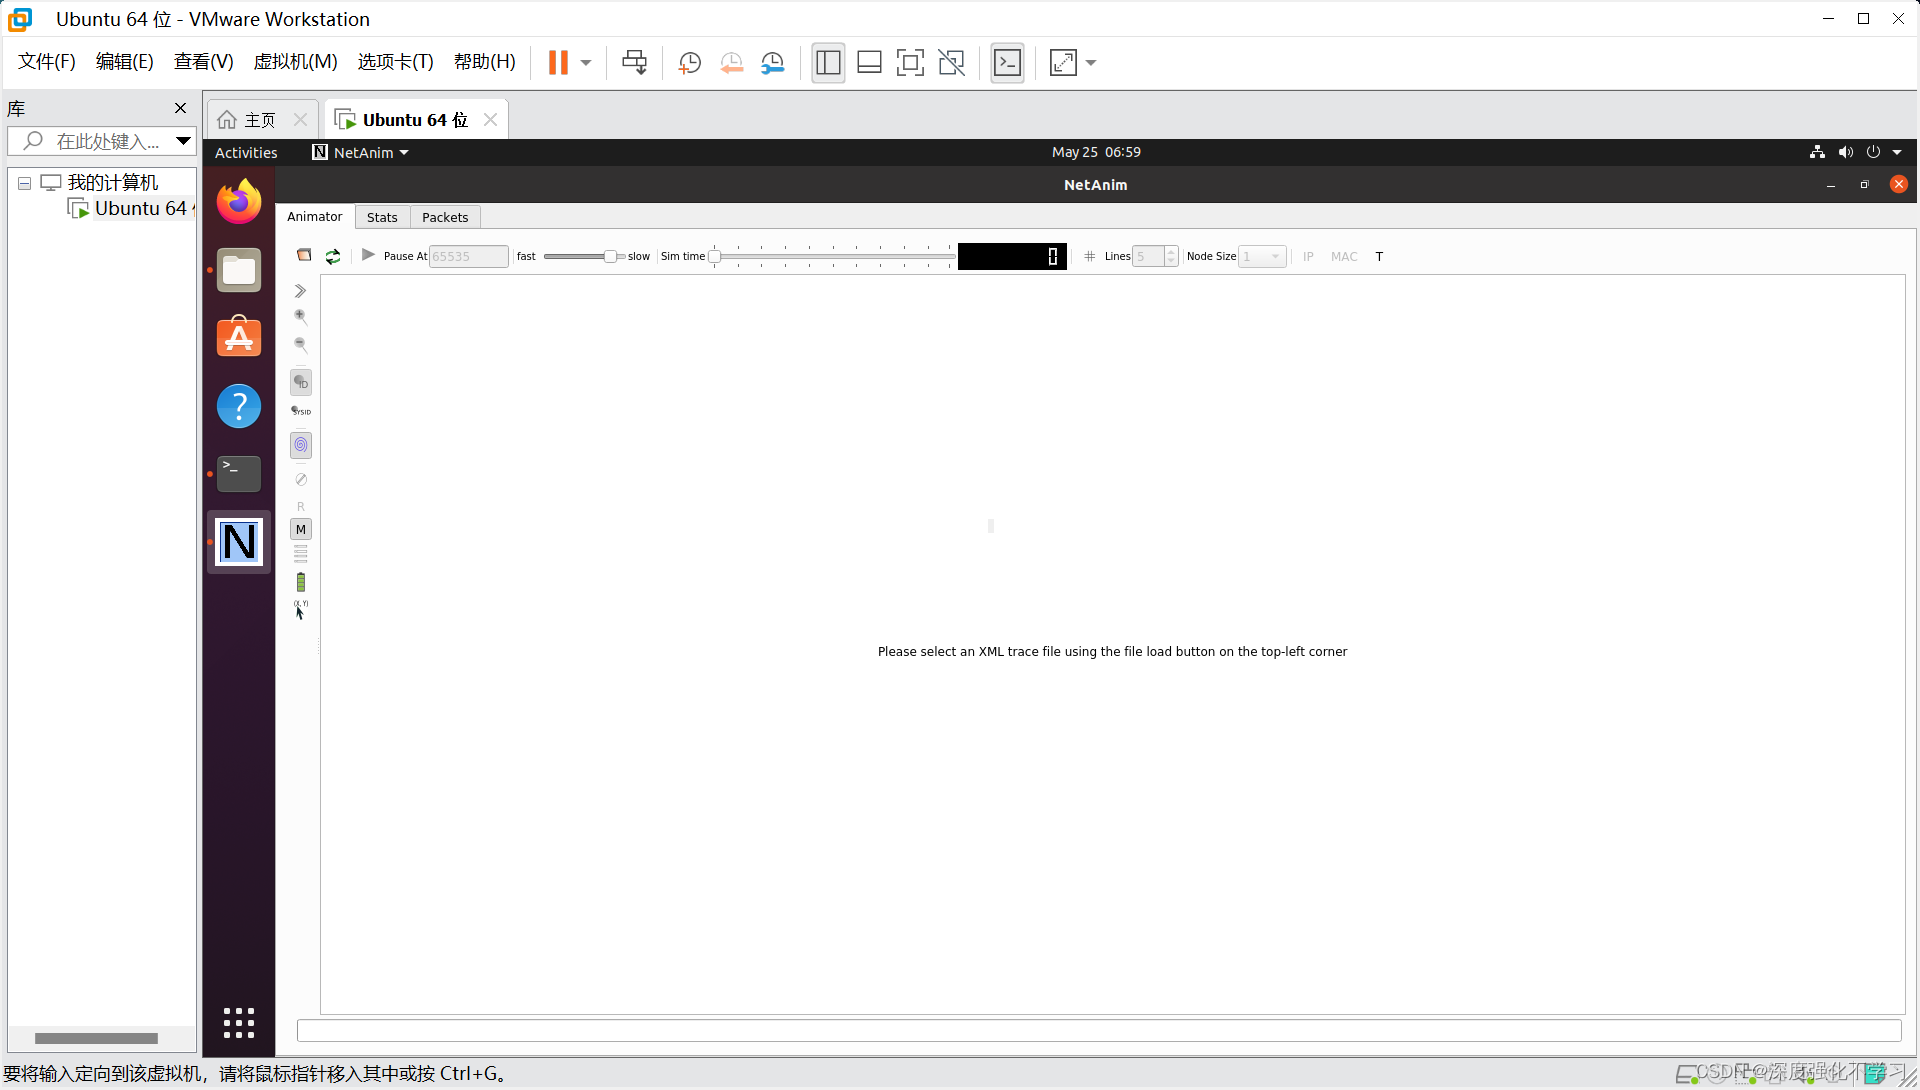
Task: Start animation with the play button
Action: (x=368, y=256)
